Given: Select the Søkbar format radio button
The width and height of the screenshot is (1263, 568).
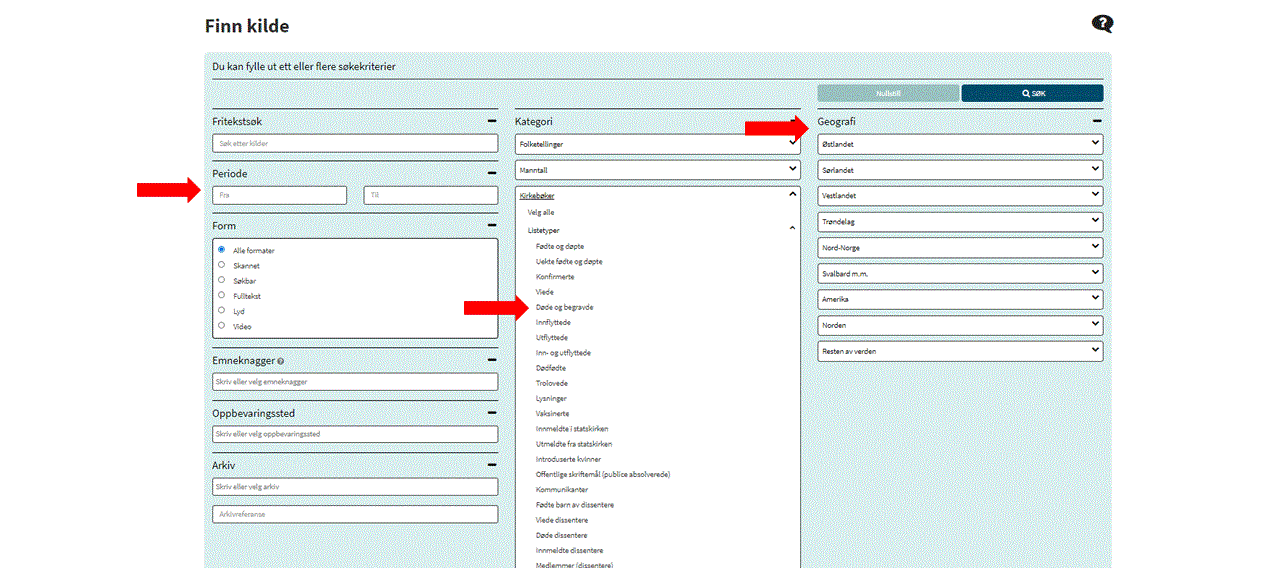Looking at the screenshot, I should click(x=221, y=281).
